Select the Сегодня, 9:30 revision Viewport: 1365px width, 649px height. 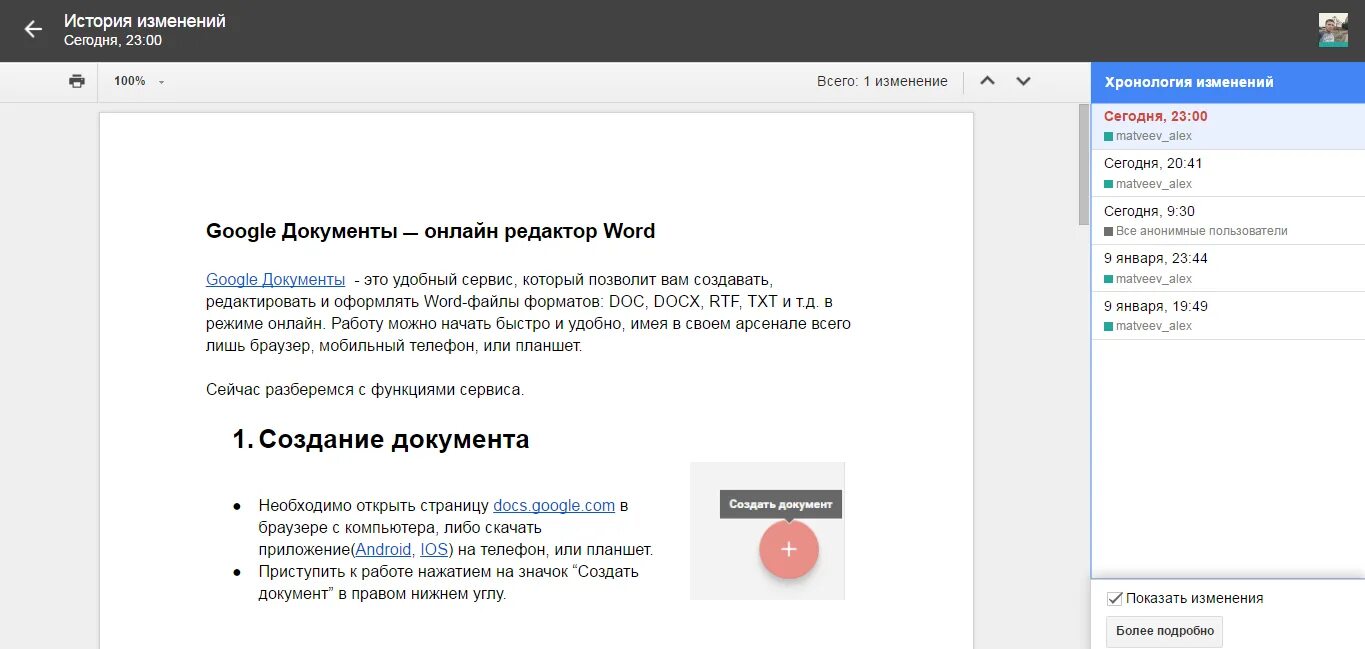click(x=1228, y=220)
